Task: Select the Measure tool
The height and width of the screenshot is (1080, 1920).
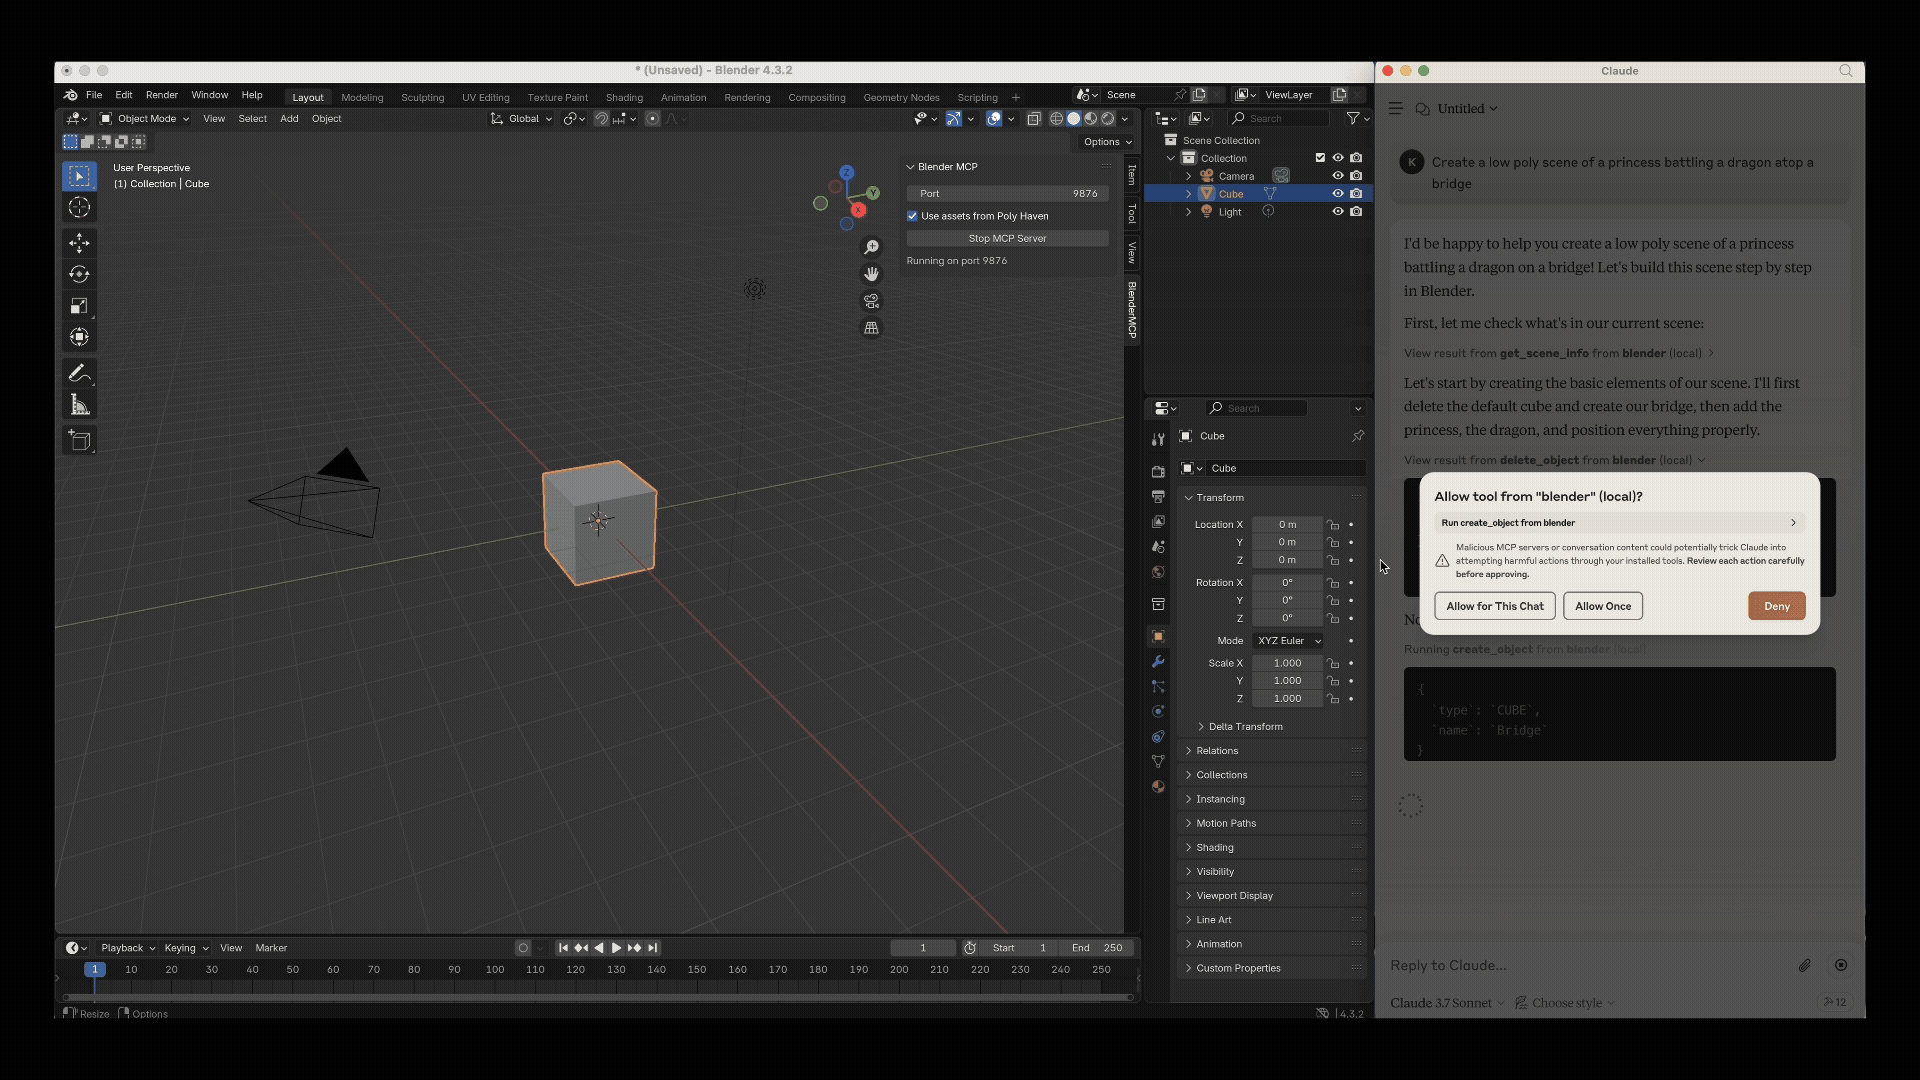Action: tap(79, 405)
